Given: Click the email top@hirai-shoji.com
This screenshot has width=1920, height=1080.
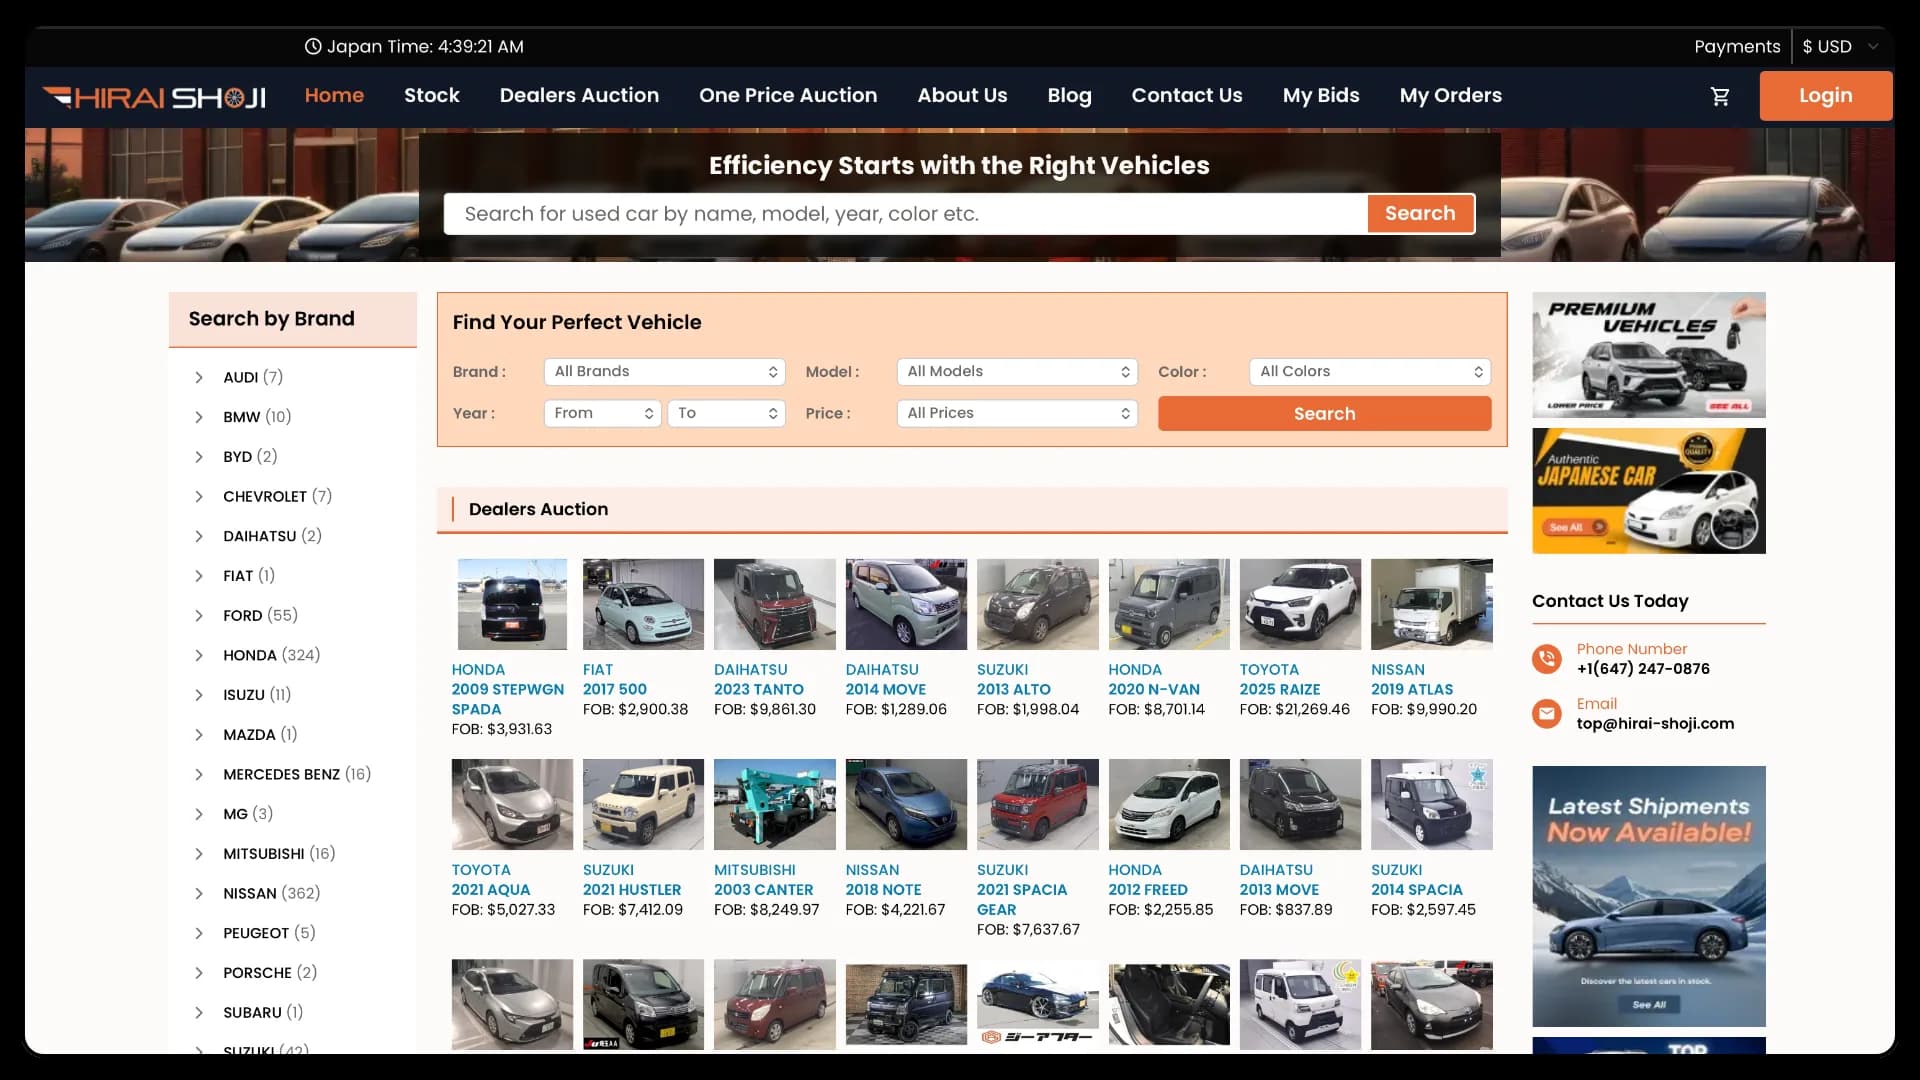Looking at the screenshot, I should tap(1655, 723).
